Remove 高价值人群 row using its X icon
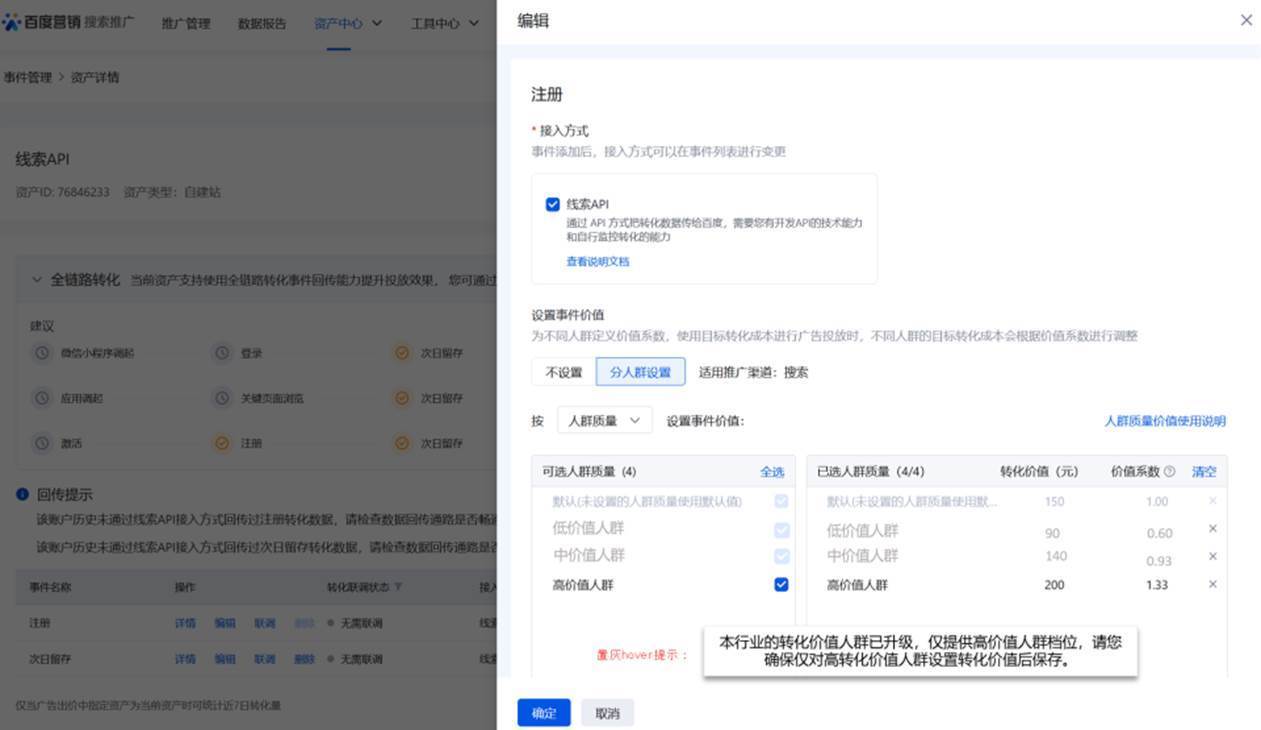 click(x=1212, y=584)
